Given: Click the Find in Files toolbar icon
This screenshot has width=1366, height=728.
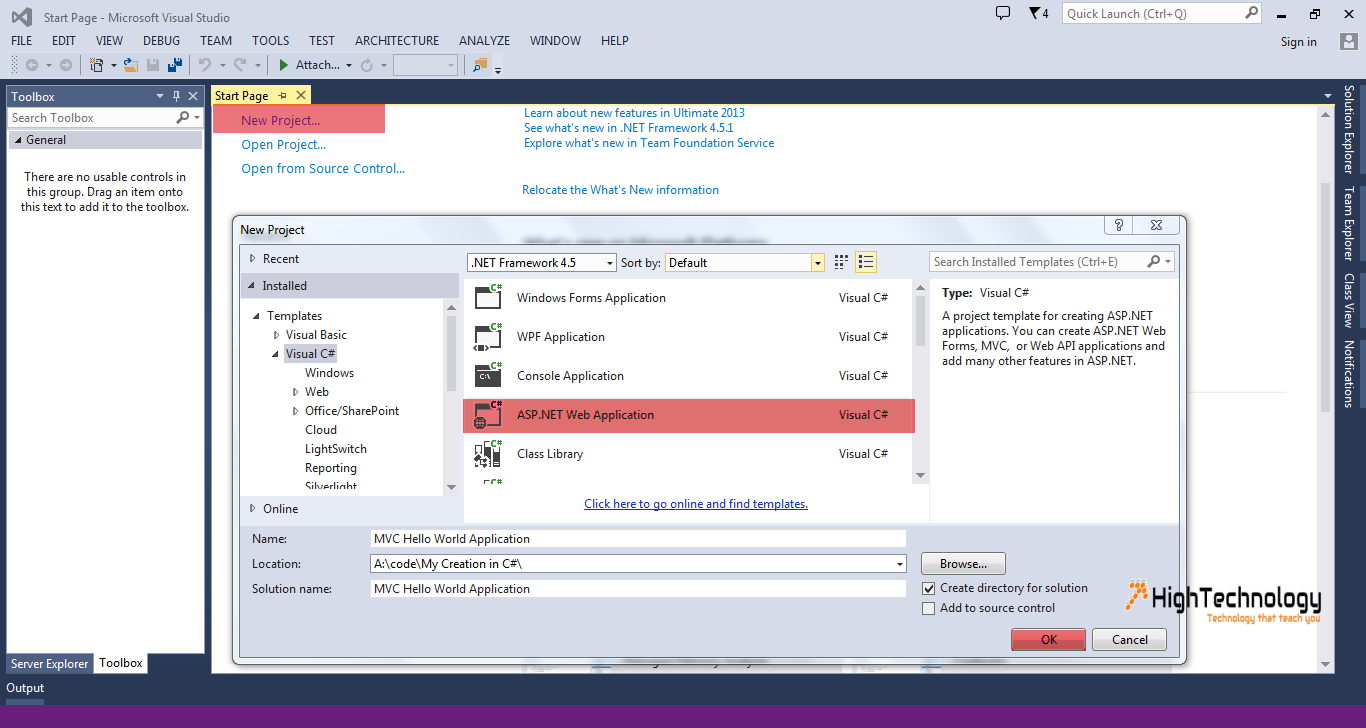Looking at the screenshot, I should pos(480,65).
